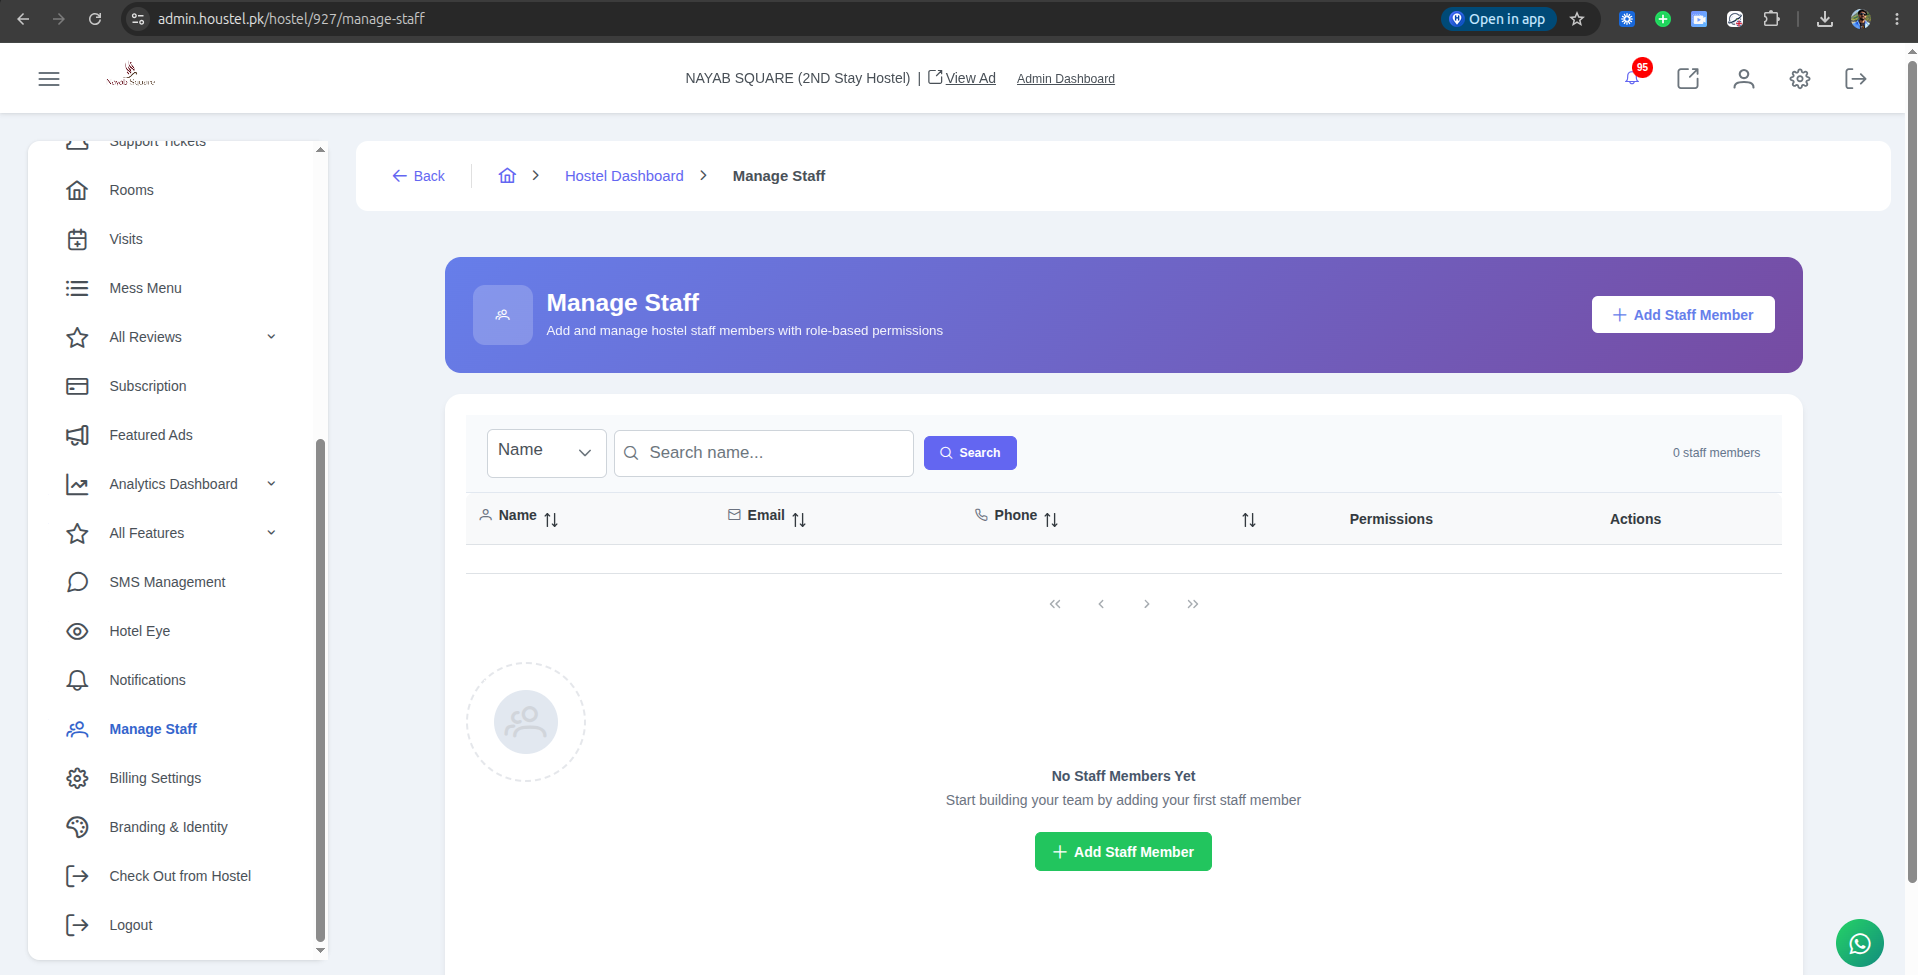The height and width of the screenshot is (975, 1918).
Task: Open the settings gear icon in header
Action: click(1800, 79)
